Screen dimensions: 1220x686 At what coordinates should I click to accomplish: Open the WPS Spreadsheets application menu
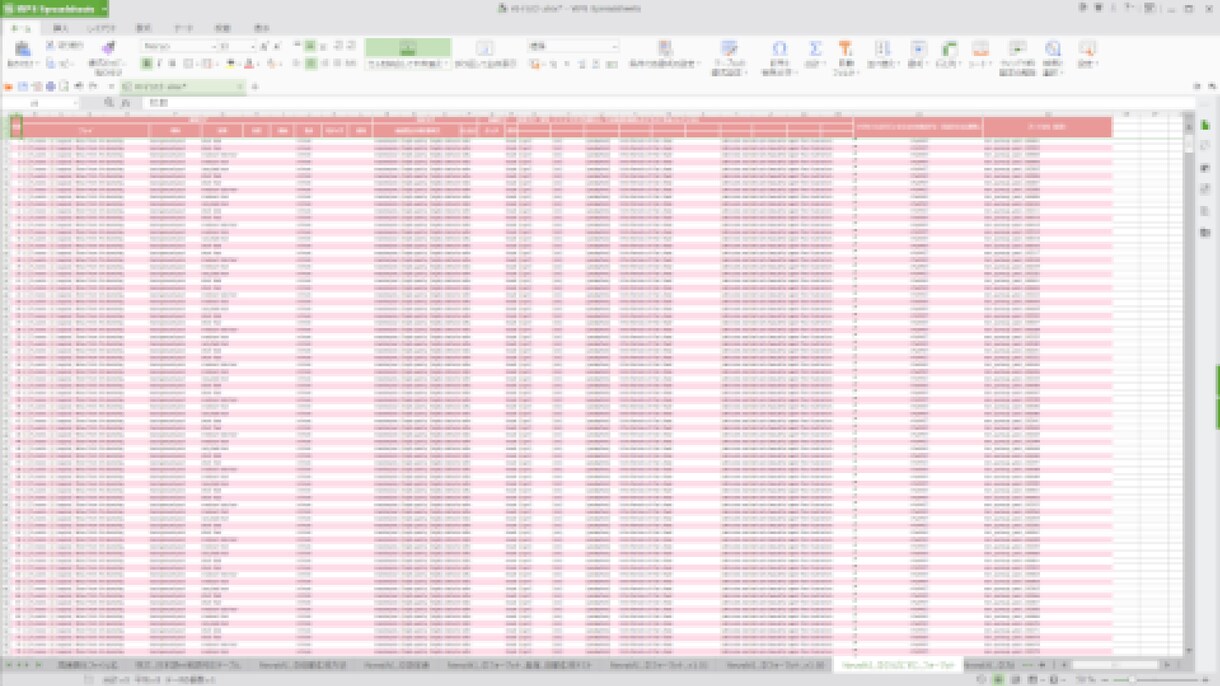(55, 8)
